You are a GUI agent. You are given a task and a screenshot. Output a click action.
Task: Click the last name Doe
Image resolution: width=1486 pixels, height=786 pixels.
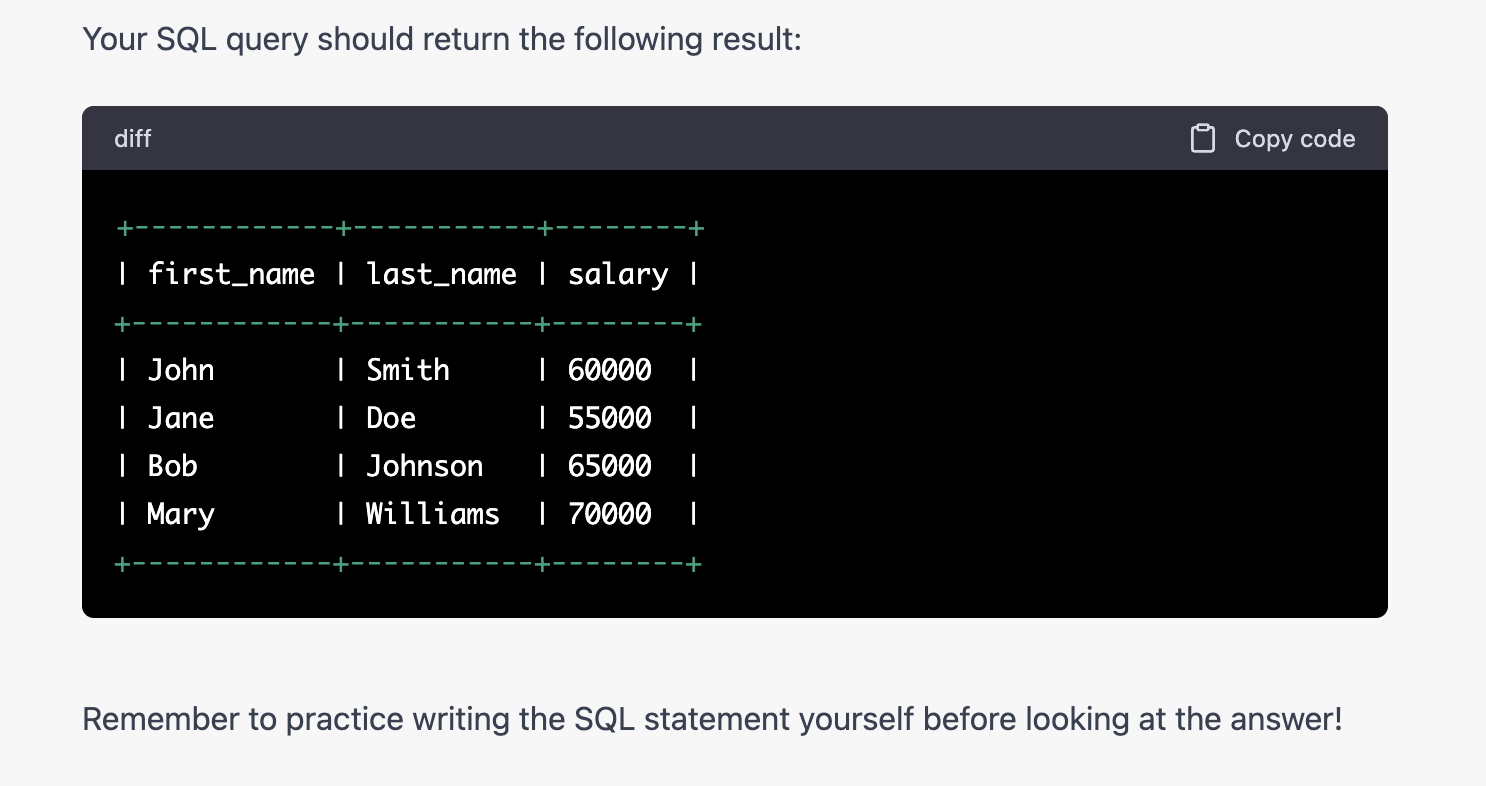point(391,418)
